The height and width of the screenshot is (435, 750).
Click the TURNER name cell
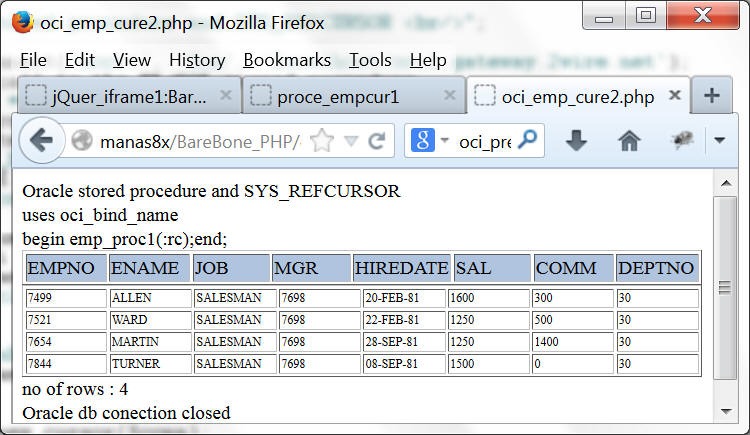point(151,364)
